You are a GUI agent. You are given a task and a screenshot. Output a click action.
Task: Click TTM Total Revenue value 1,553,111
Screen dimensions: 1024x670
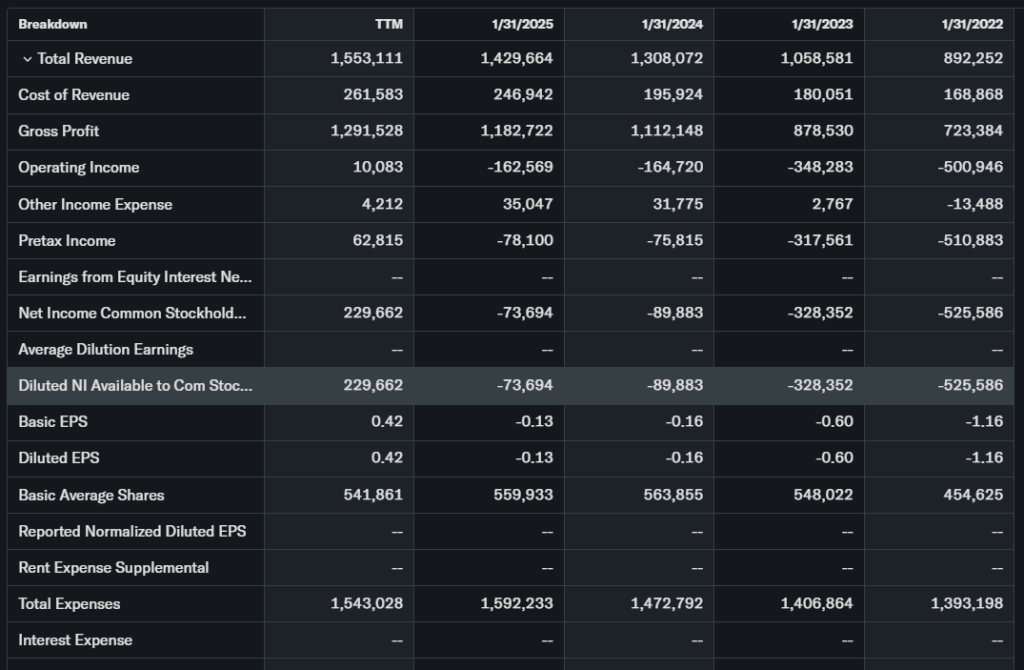click(366, 59)
